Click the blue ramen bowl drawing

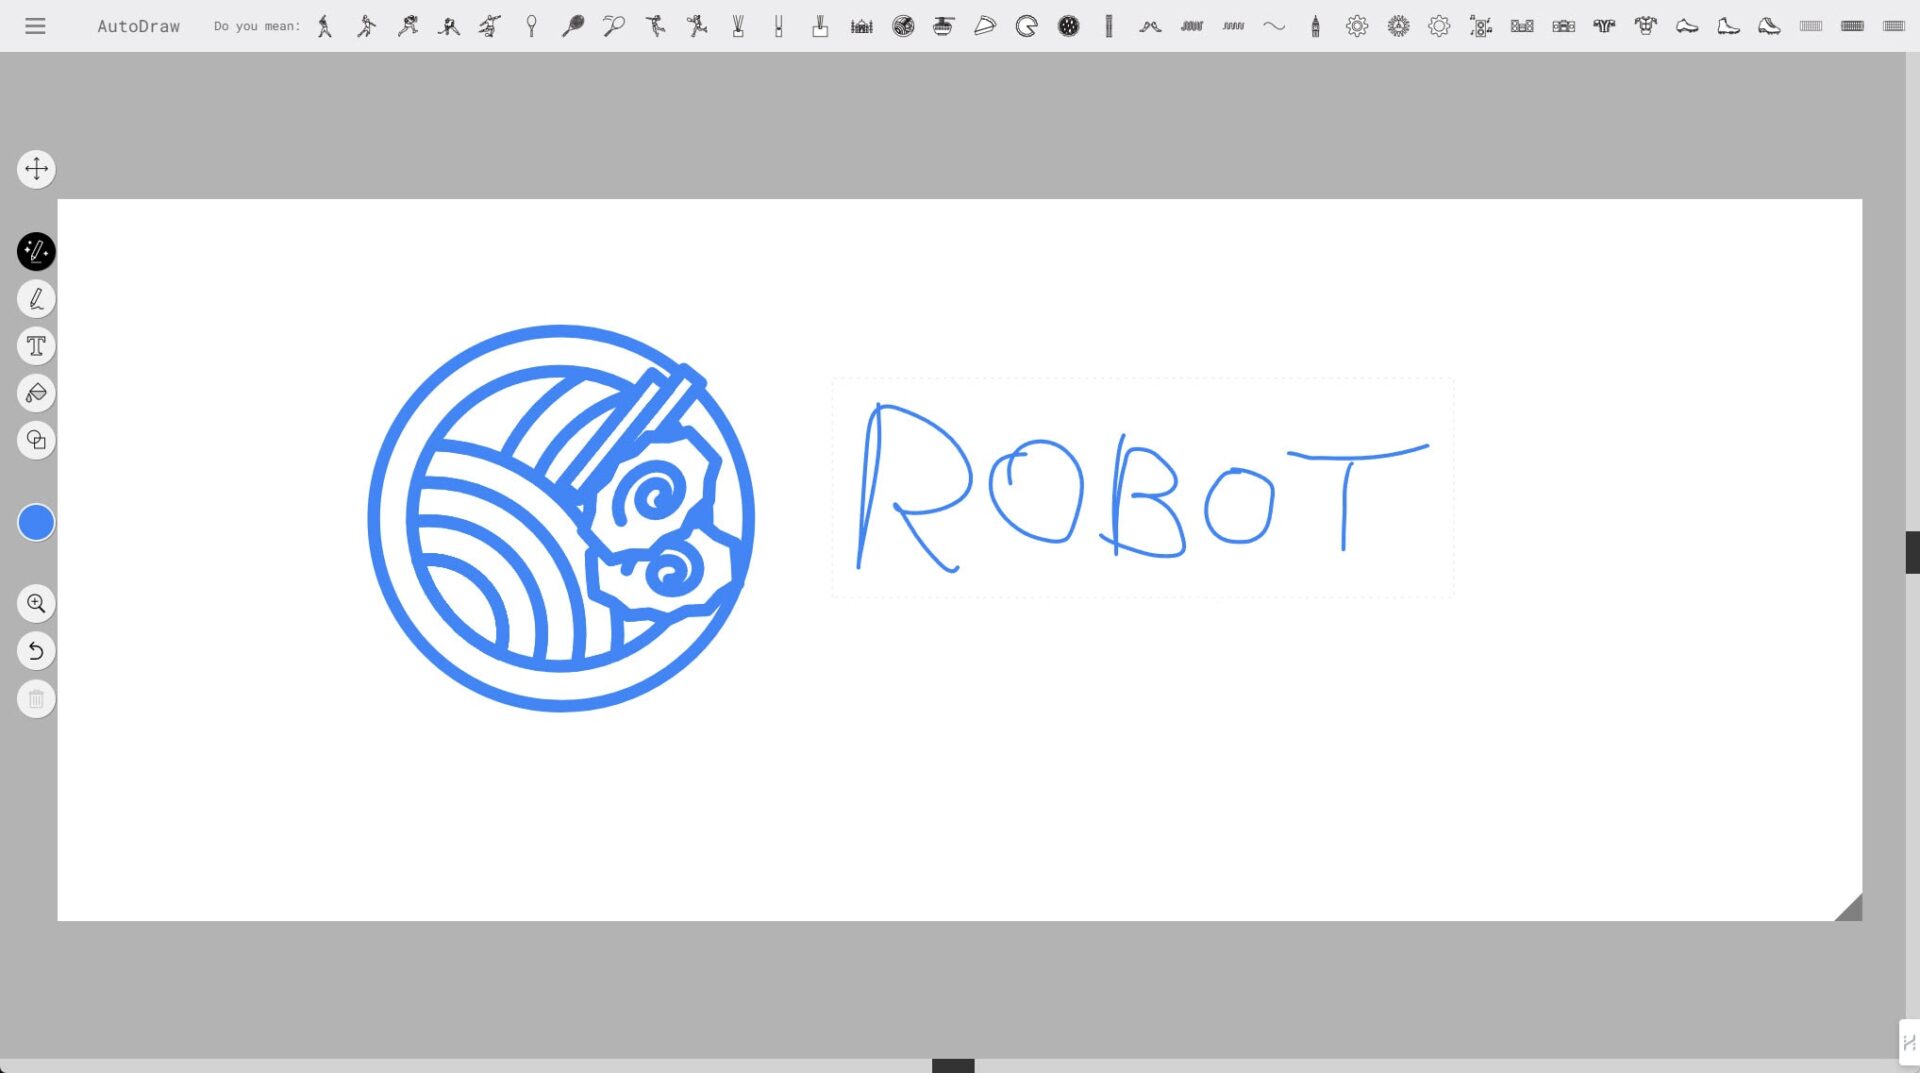[561, 518]
